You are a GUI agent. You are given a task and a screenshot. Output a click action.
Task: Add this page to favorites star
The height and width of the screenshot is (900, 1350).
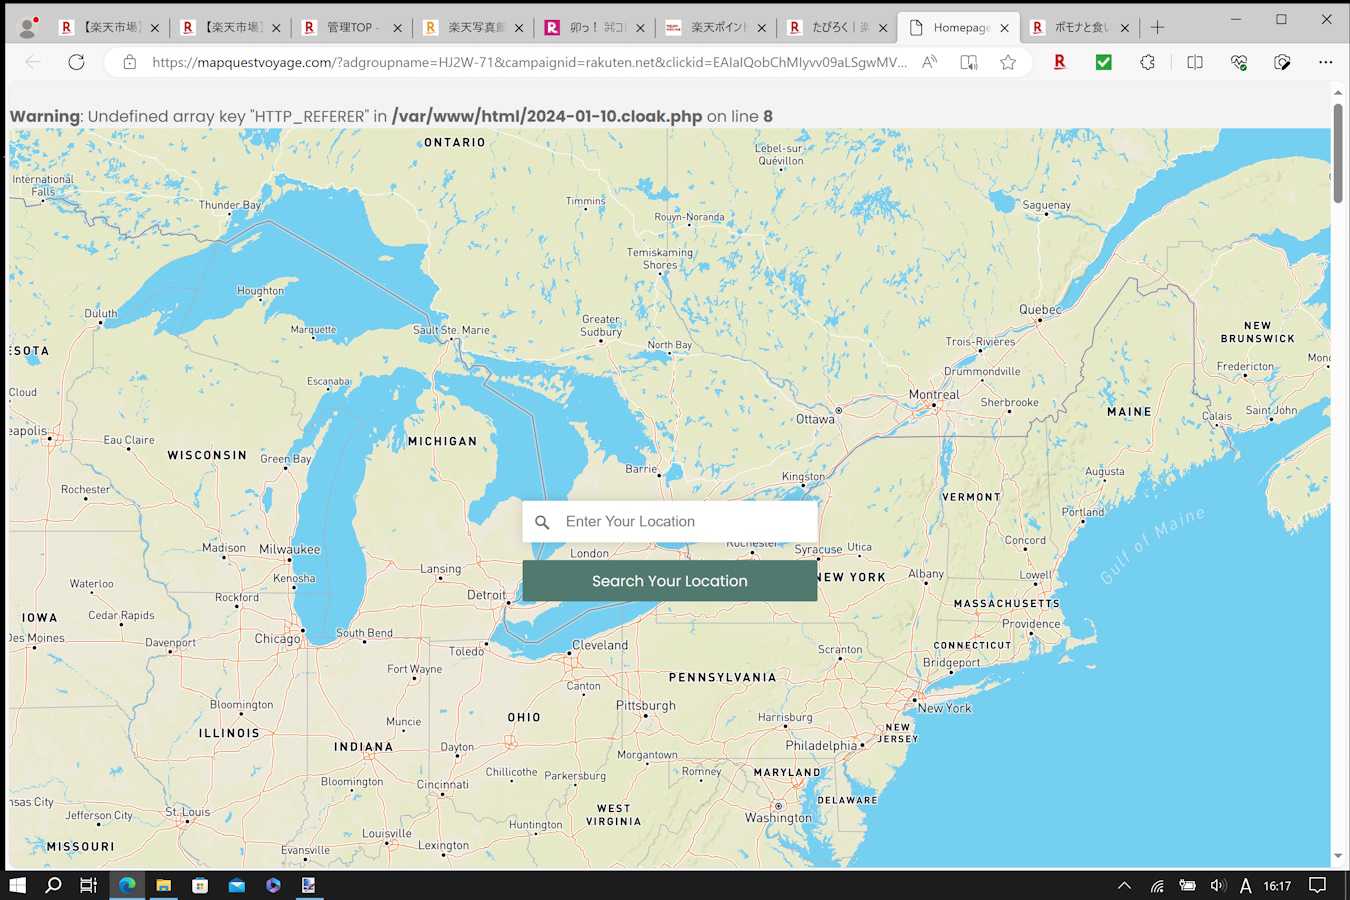(x=1008, y=62)
